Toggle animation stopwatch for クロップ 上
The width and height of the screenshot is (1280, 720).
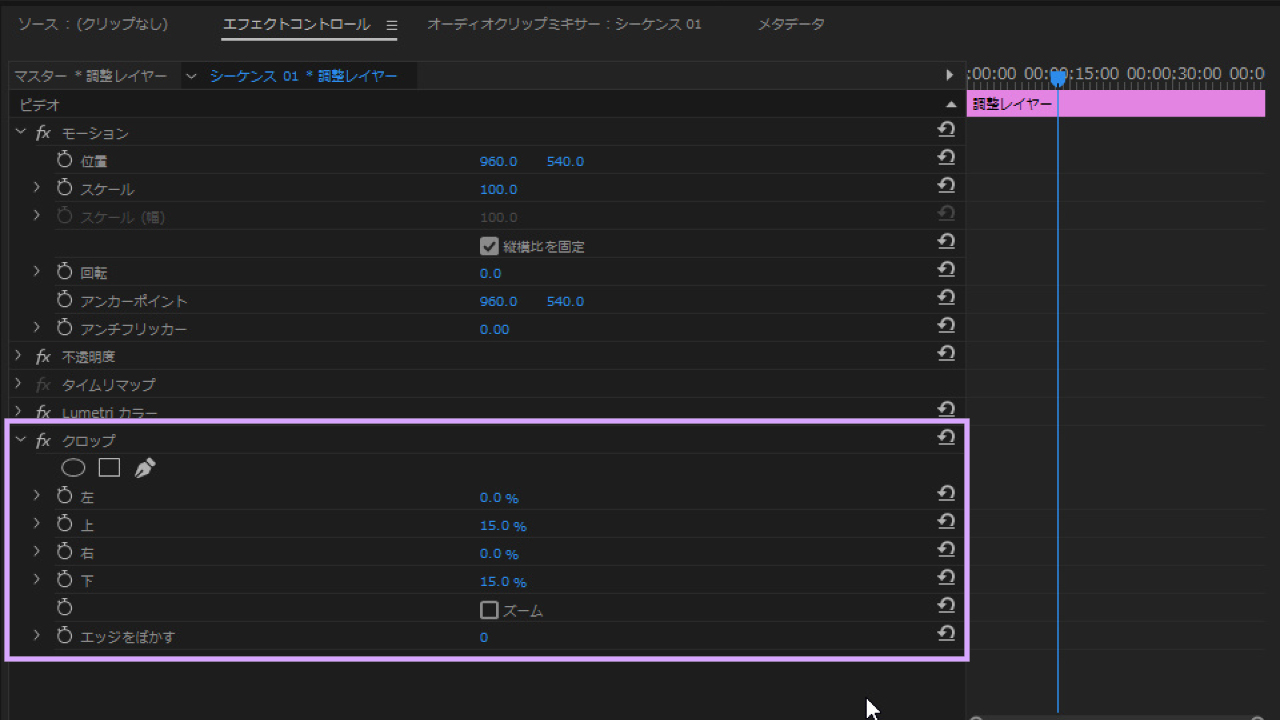click(65, 524)
